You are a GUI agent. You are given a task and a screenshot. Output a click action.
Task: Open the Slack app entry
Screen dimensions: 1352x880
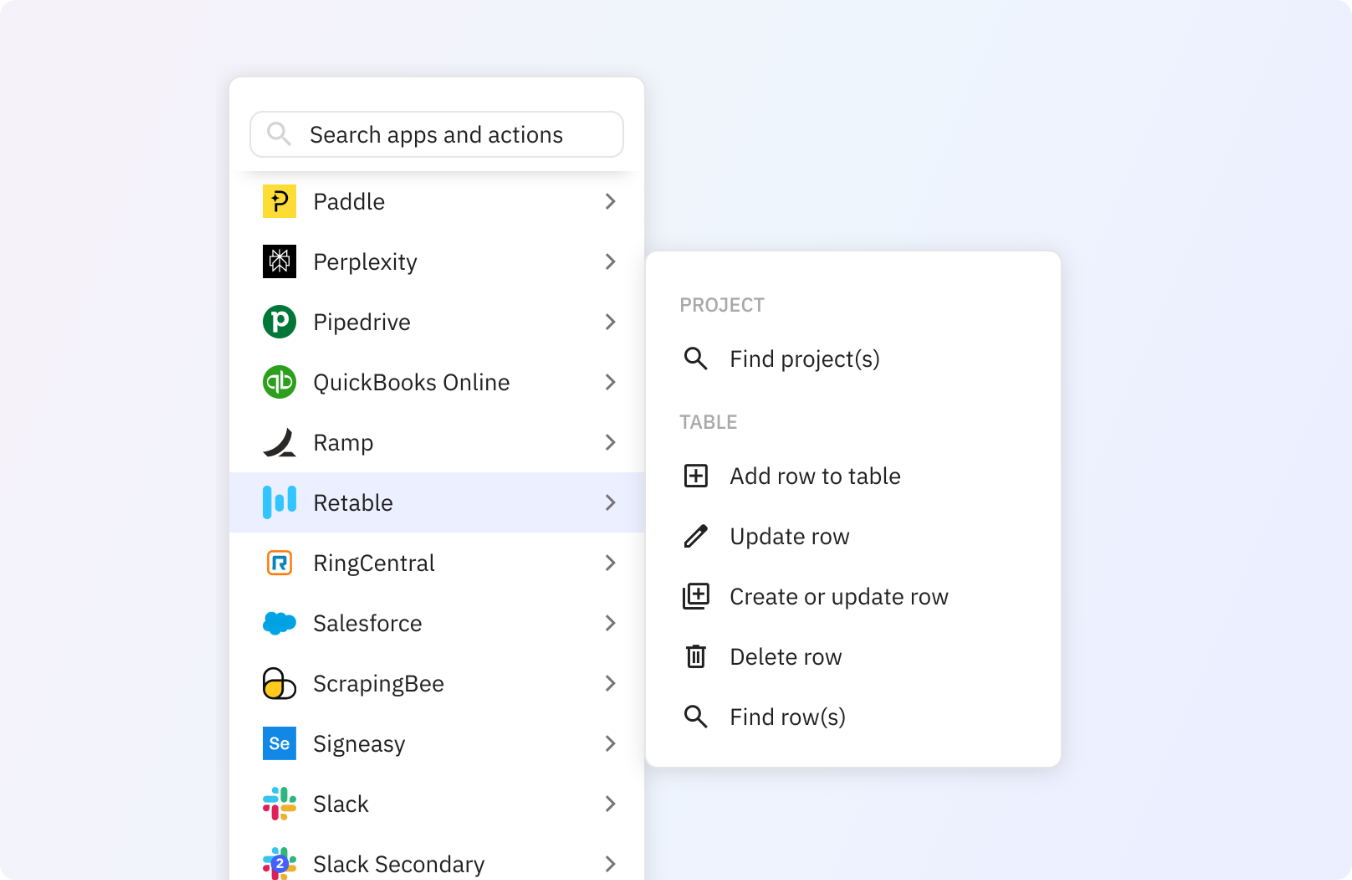click(436, 804)
